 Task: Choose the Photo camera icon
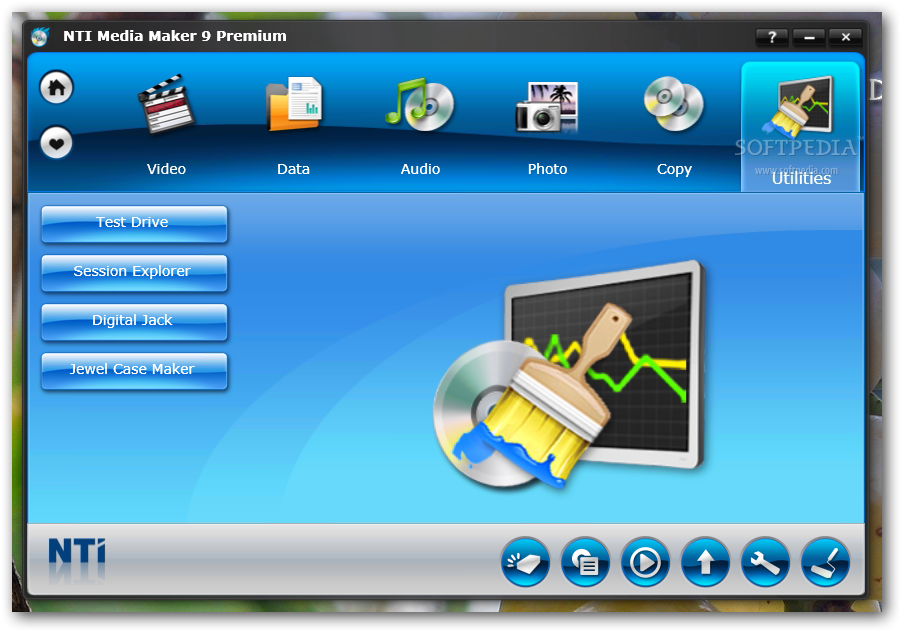tap(547, 106)
